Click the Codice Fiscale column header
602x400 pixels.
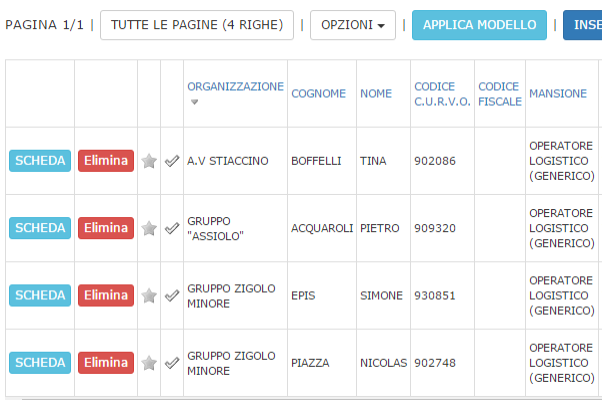coord(500,94)
